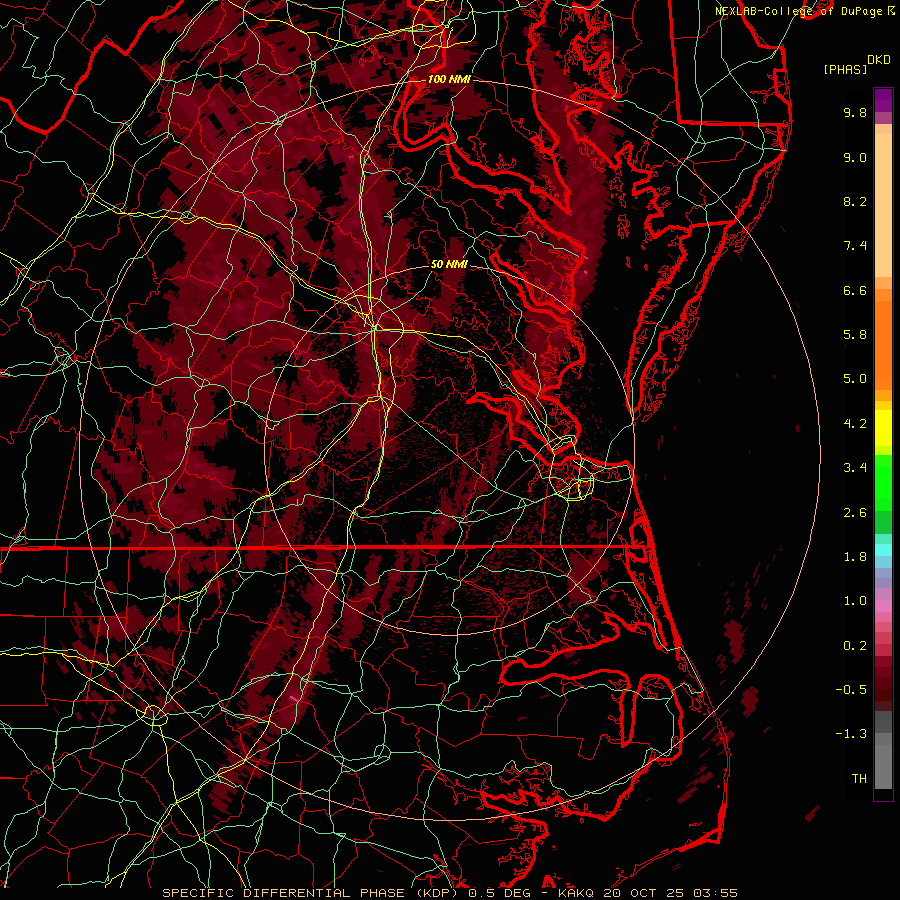The height and width of the screenshot is (900, 900).
Task: Click the 6.6 legend value
Action: [855, 290]
